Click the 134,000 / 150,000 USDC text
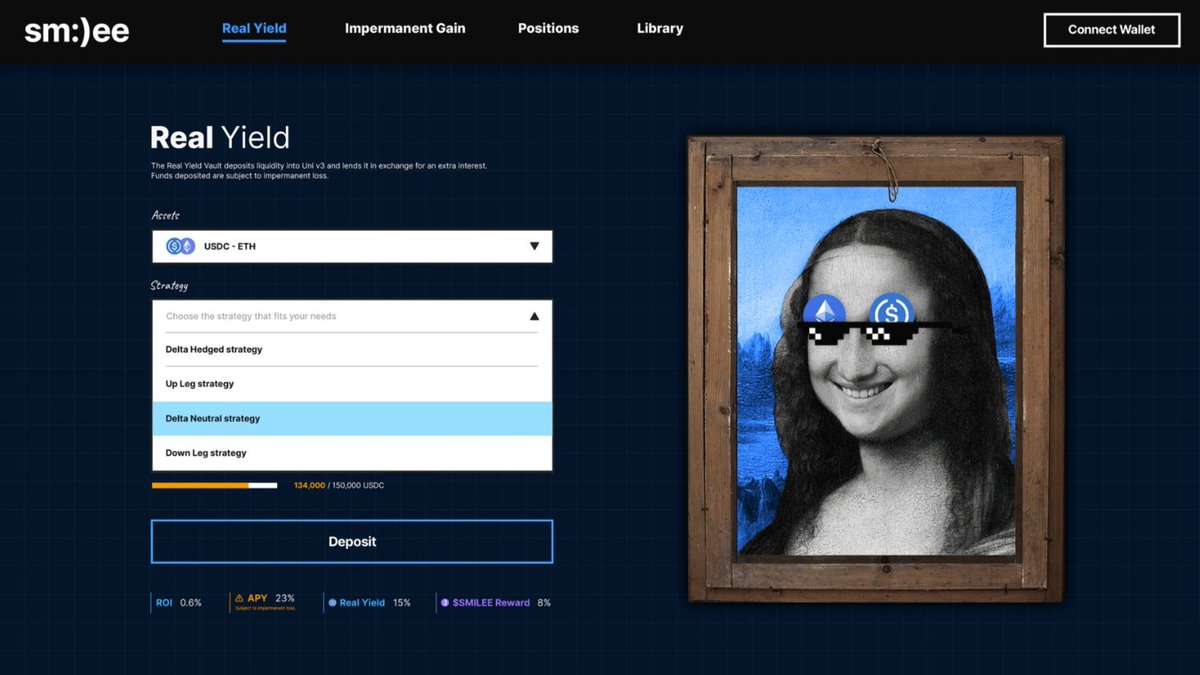Viewport: 1200px width, 675px height. [339, 485]
